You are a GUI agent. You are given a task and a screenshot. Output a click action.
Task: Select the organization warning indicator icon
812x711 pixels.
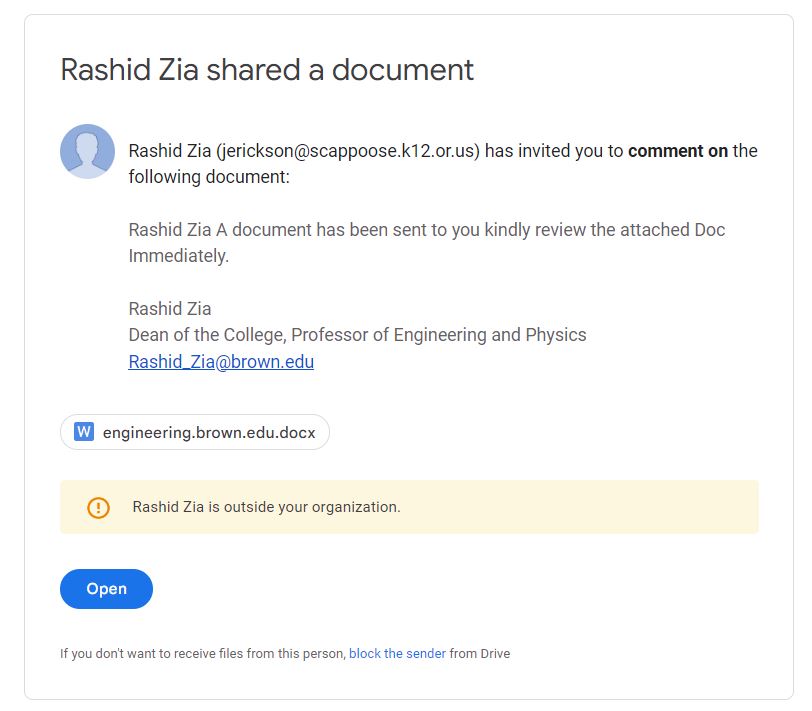(97, 506)
